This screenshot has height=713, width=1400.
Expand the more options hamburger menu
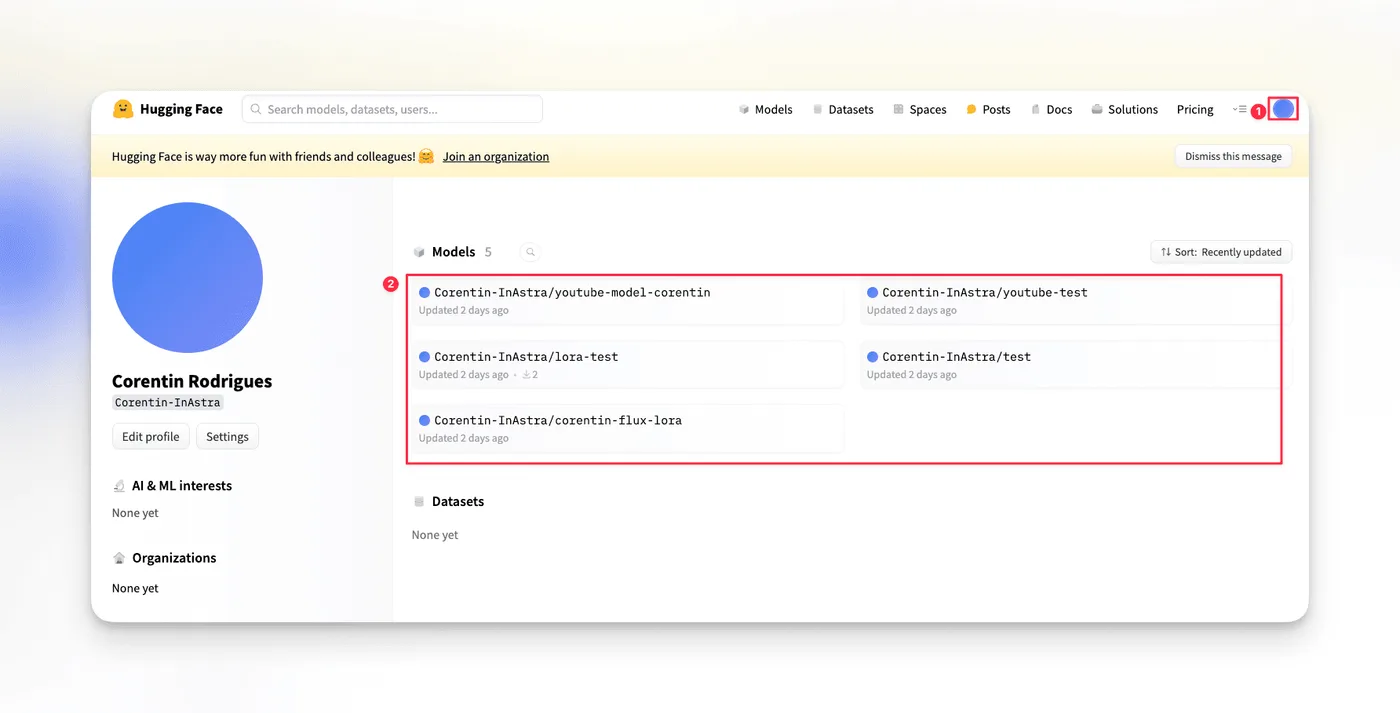click(x=1240, y=109)
